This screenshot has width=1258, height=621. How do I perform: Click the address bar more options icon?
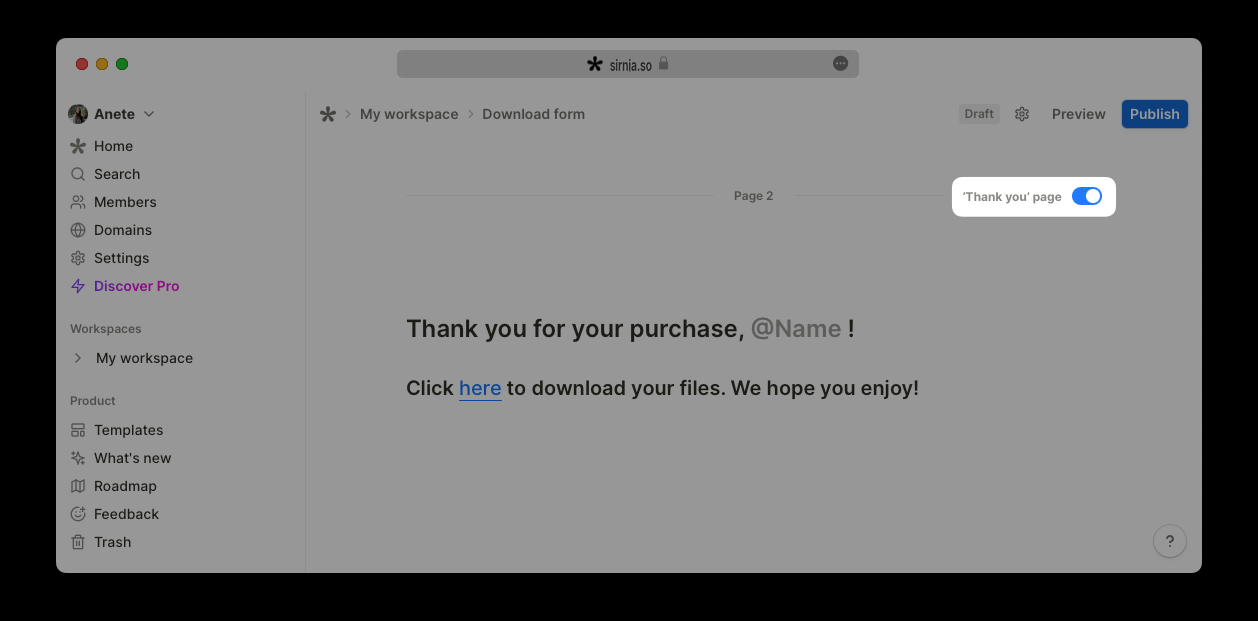click(x=841, y=63)
